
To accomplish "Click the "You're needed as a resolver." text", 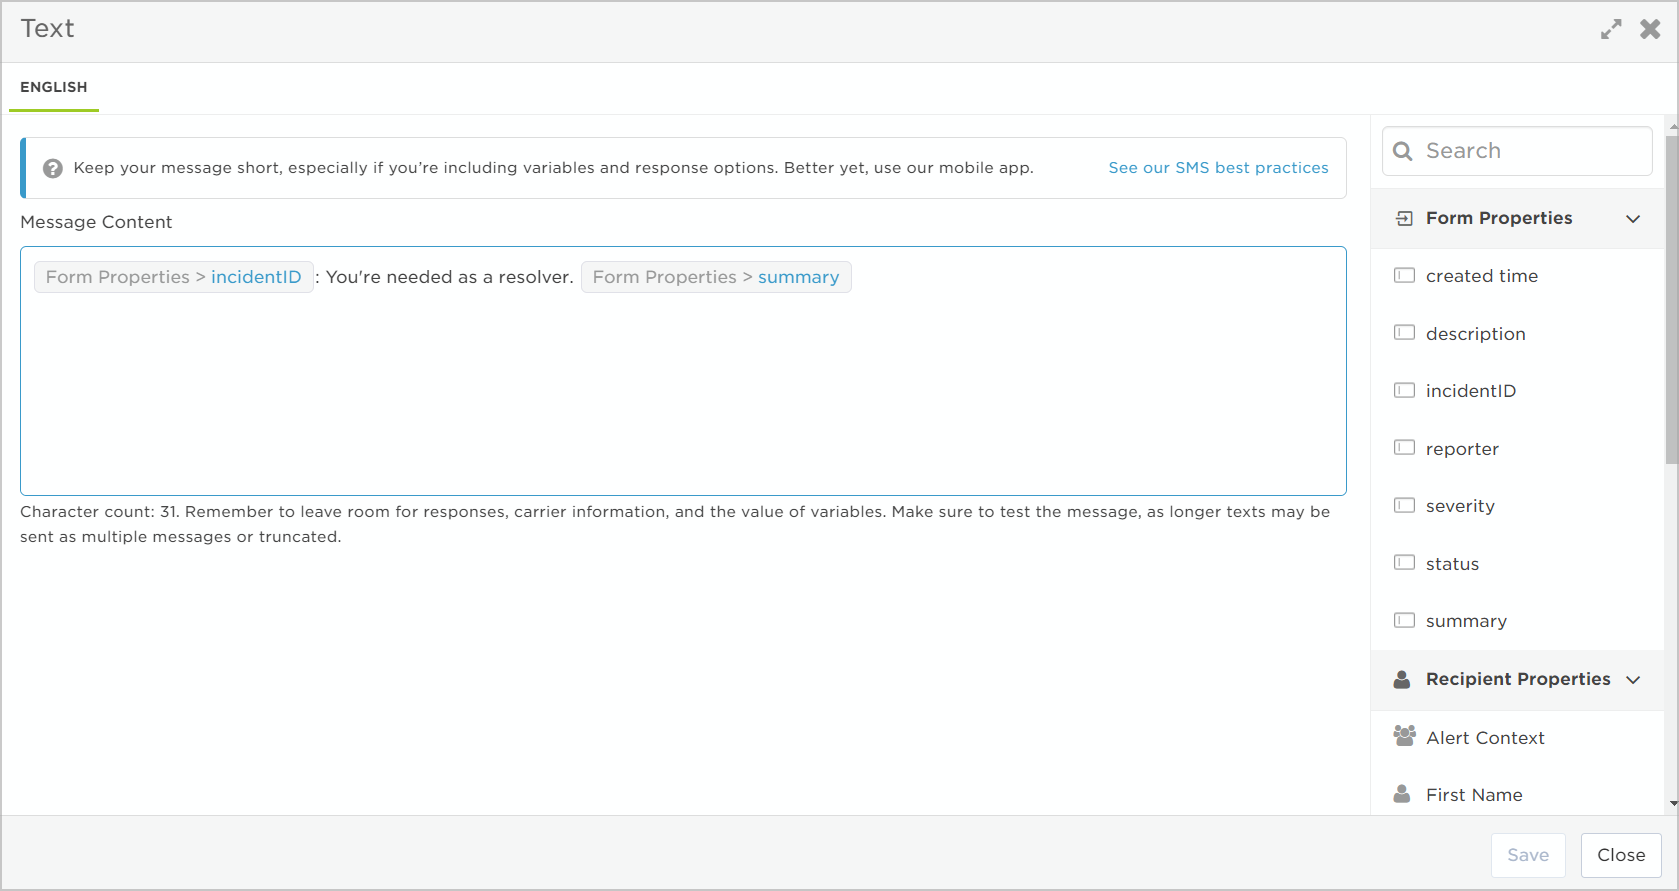I will [450, 277].
